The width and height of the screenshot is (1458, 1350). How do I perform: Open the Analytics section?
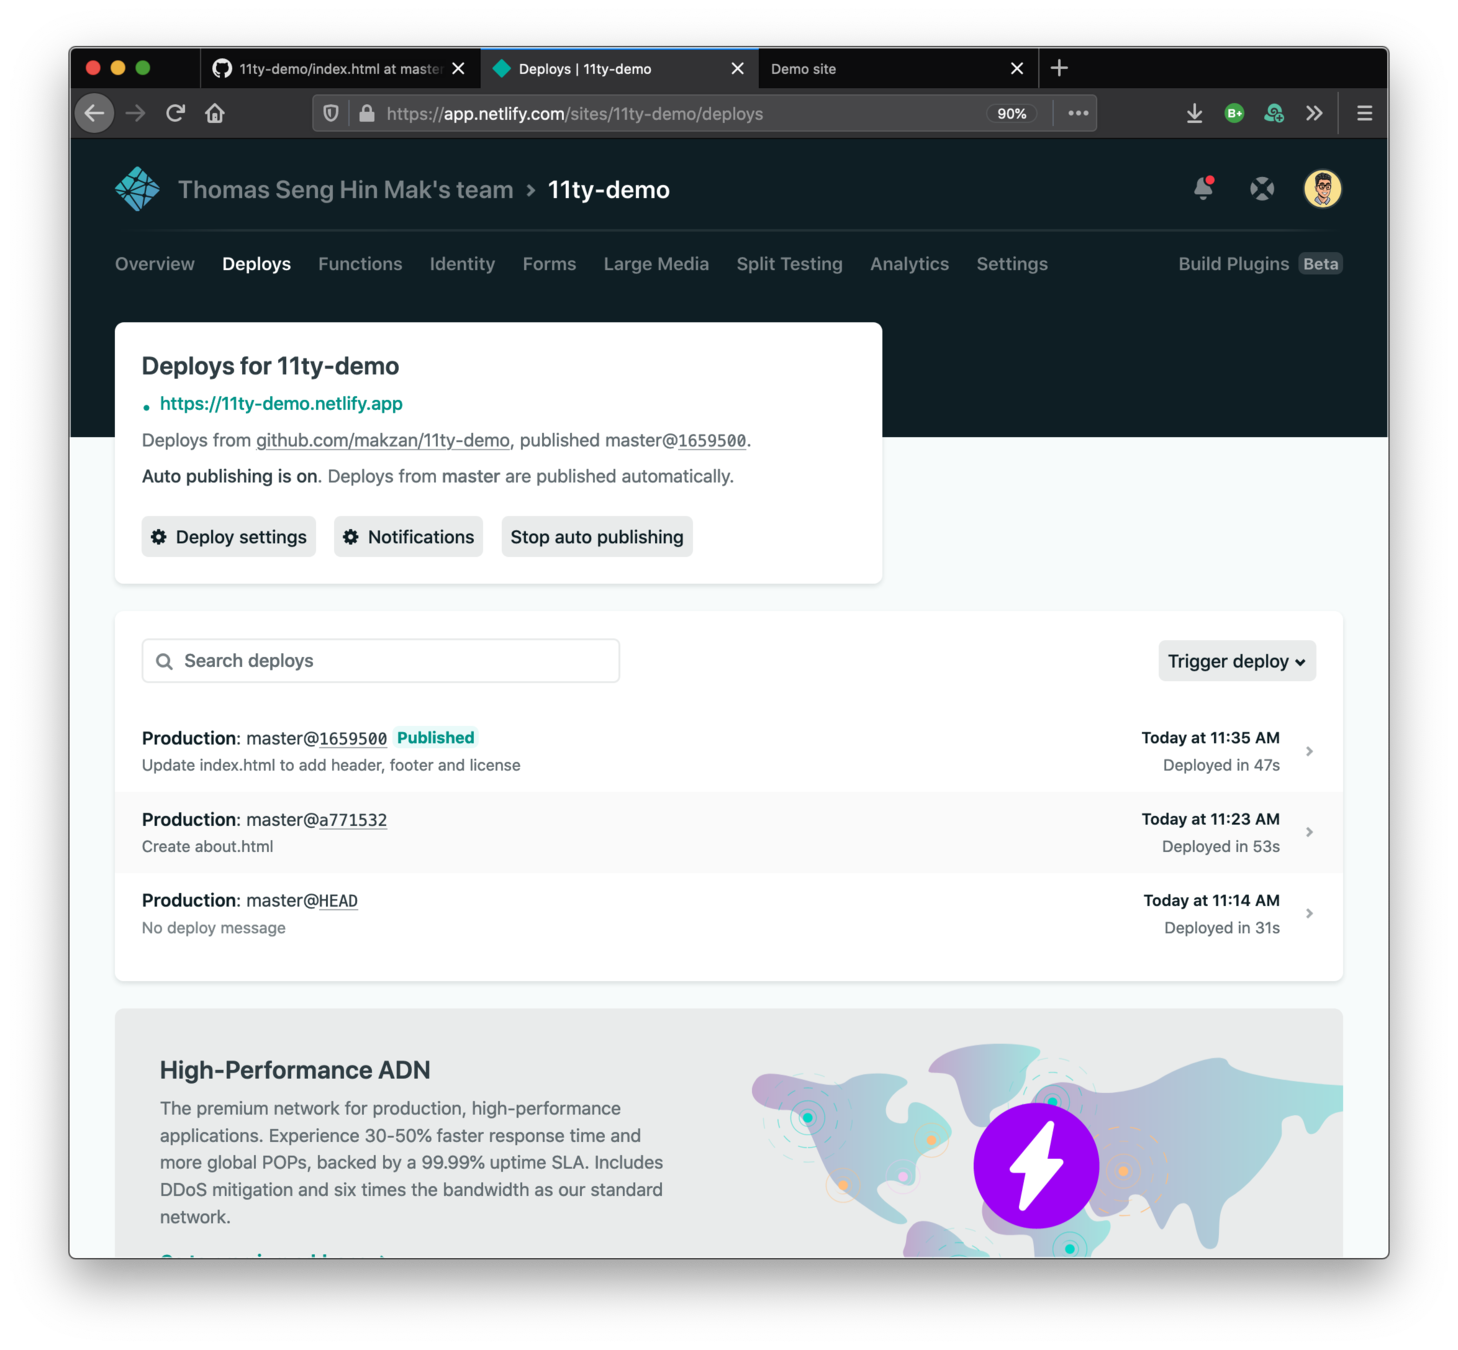pyautogui.click(x=909, y=264)
